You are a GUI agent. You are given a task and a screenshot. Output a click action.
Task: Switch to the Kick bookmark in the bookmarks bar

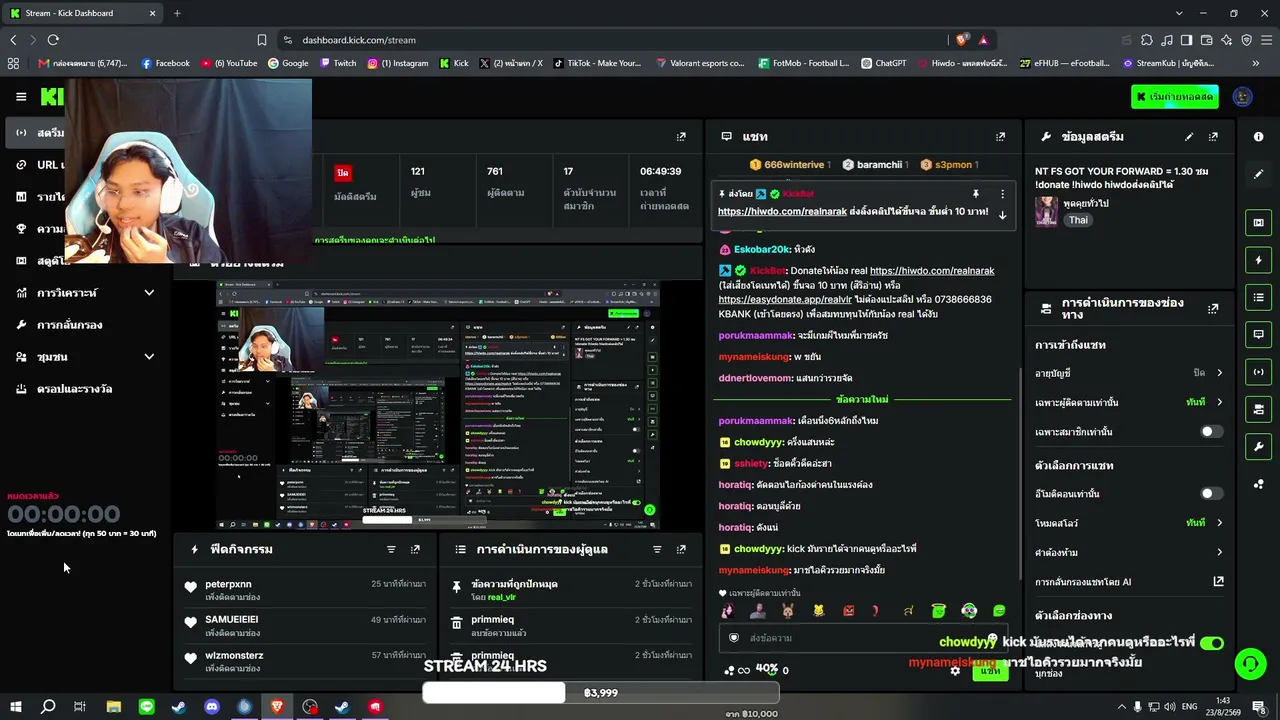coord(454,63)
